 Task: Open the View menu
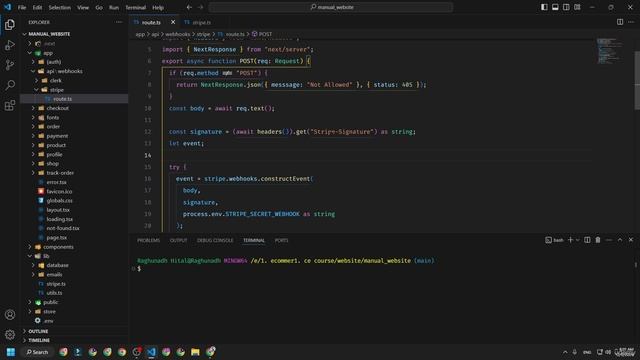pyautogui.click(x=83, y=7)
